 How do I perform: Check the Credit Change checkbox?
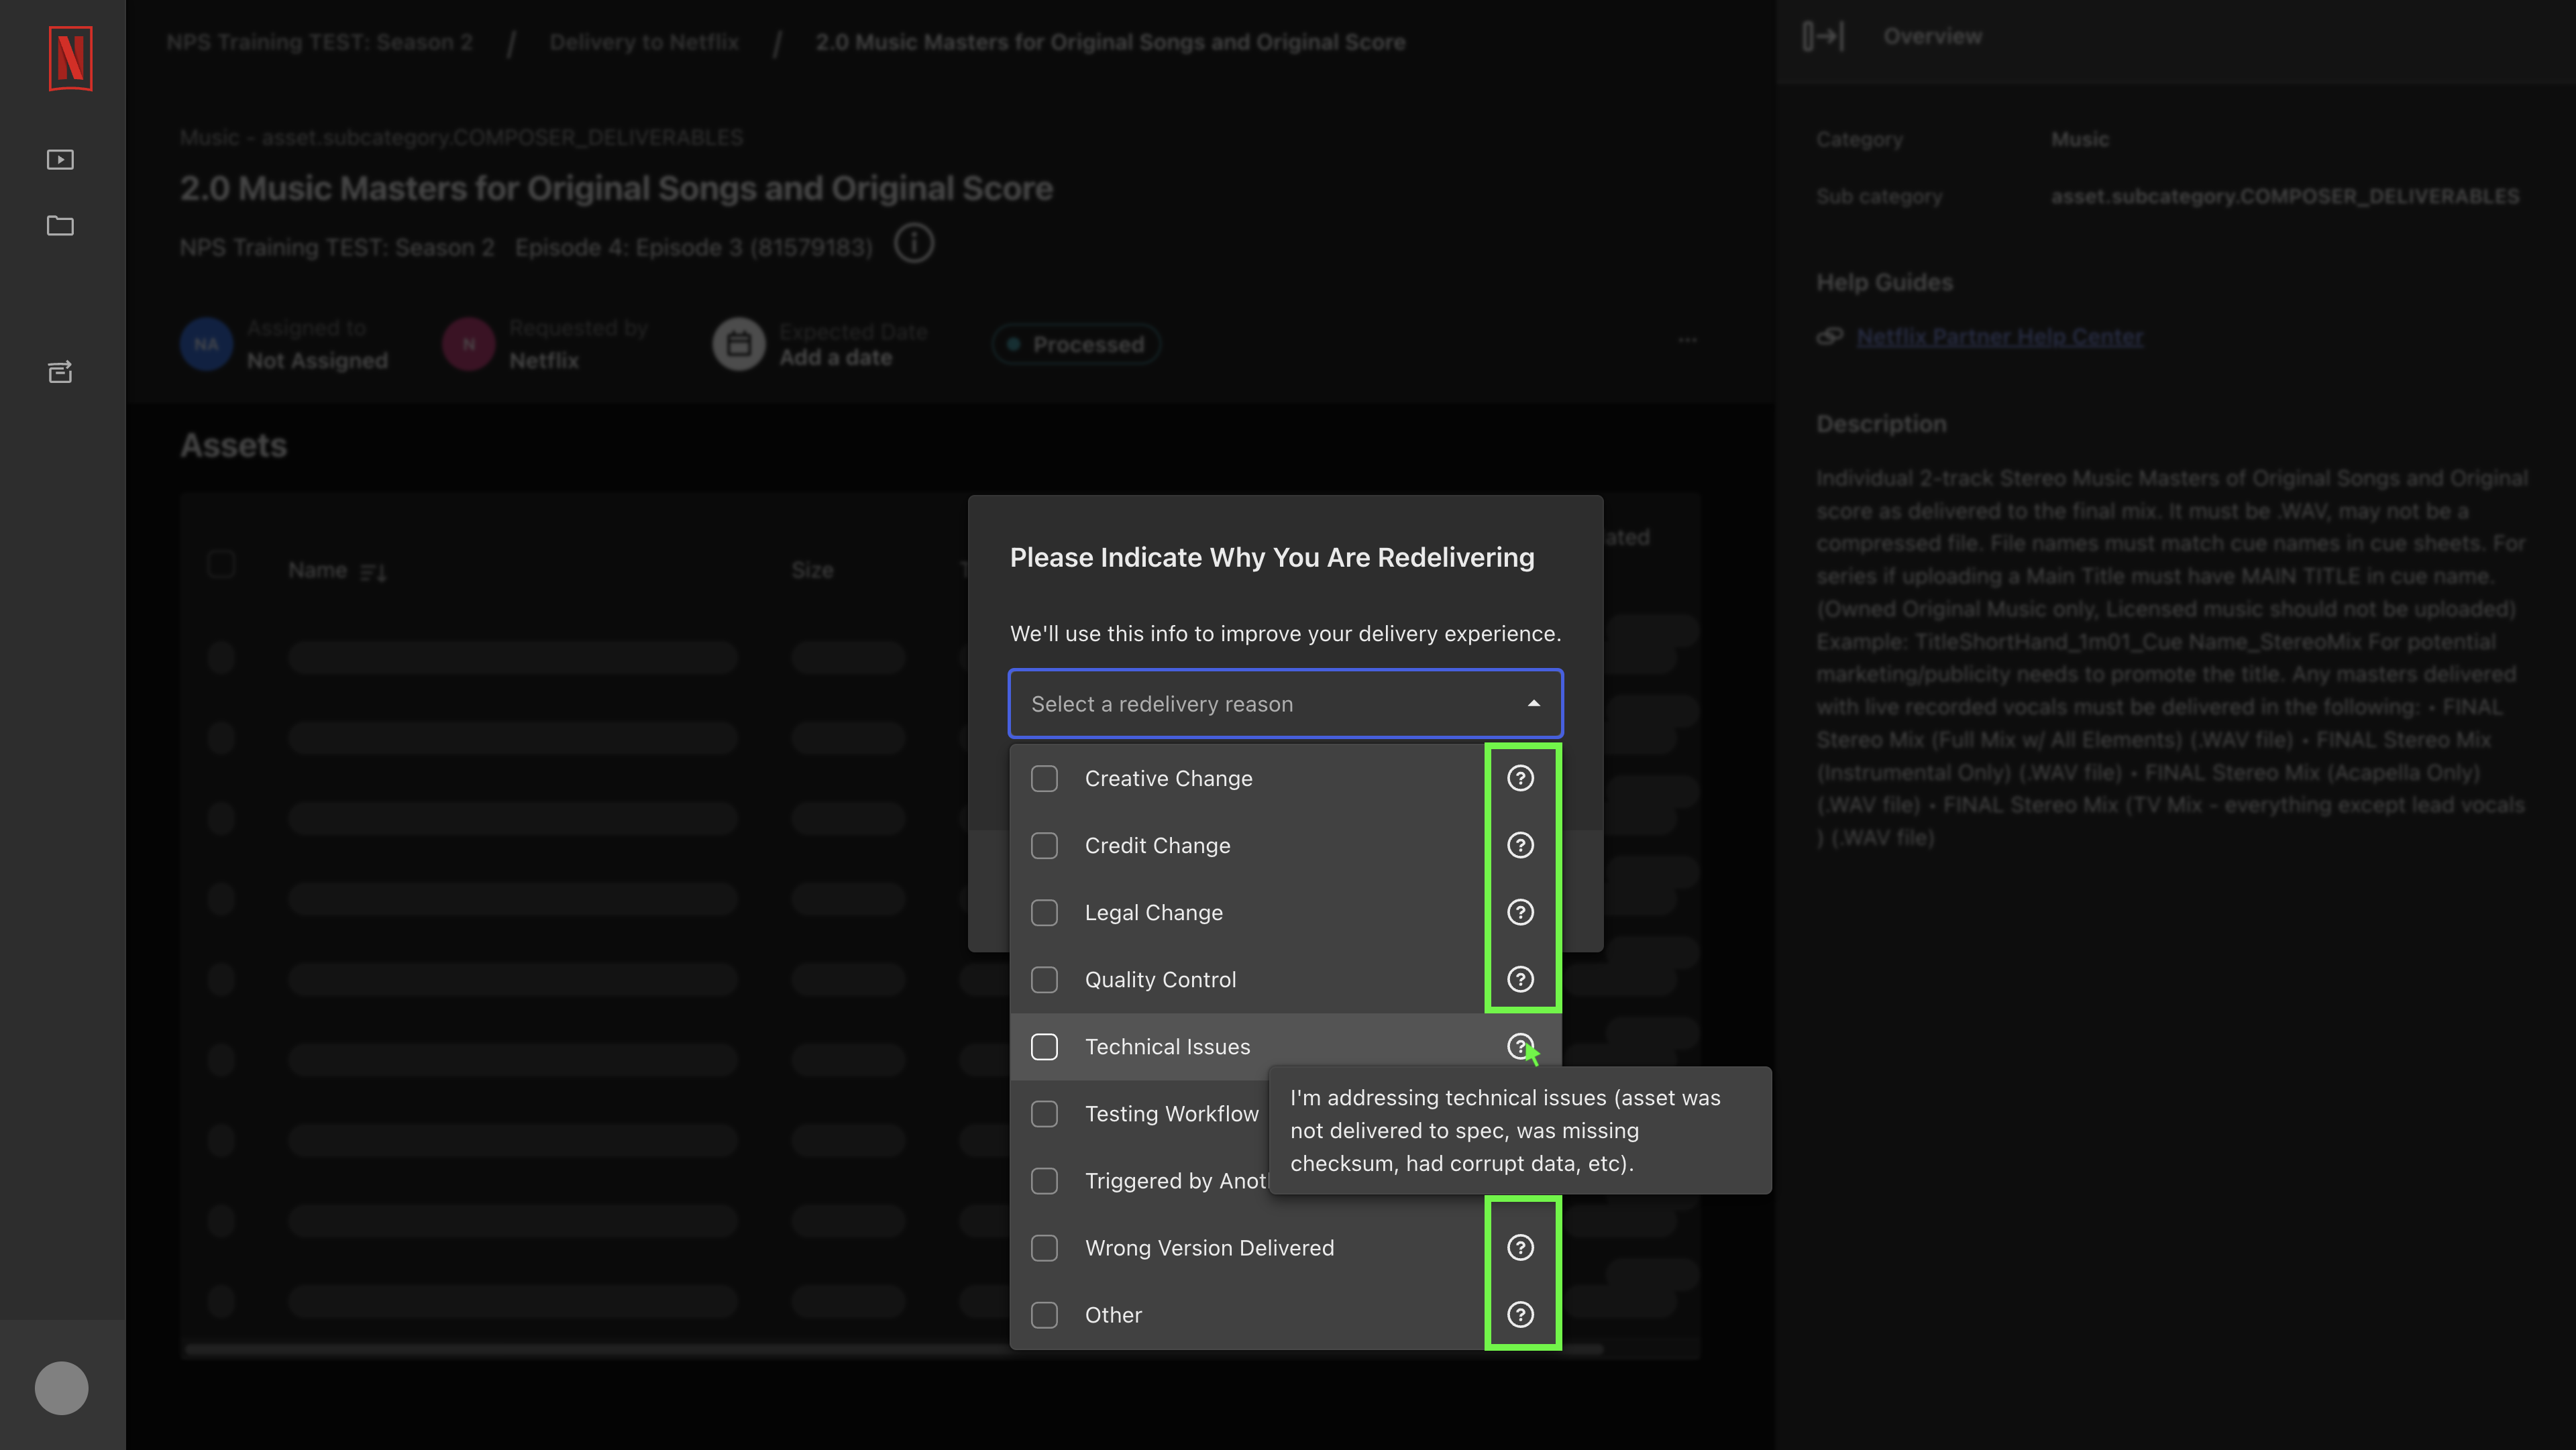(x=1044, y=845)
